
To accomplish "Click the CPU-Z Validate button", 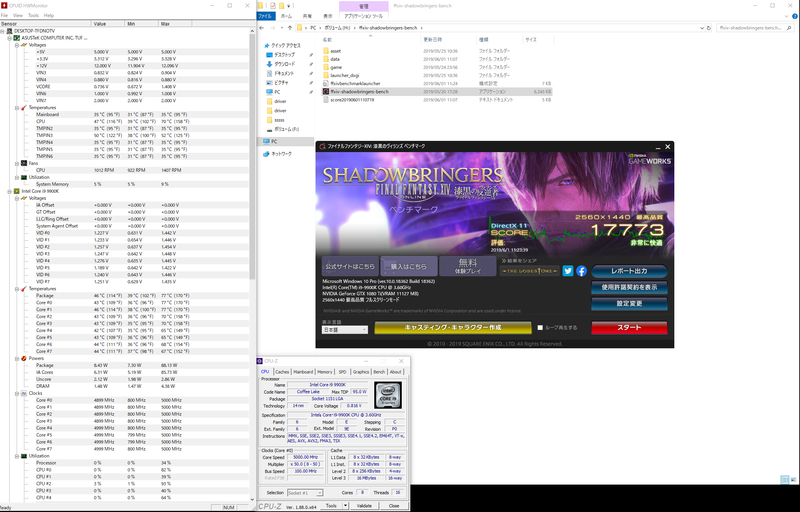I will point(364,505).
